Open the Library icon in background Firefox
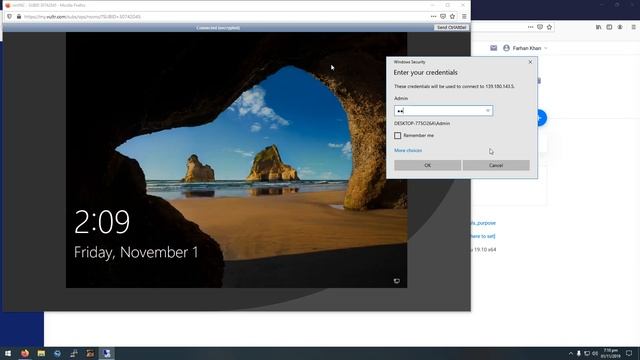The height and width of the screenshot is (360, 640). [598, 27]
